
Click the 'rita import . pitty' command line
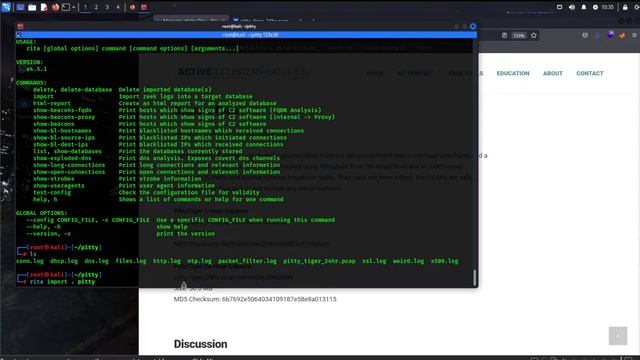(x=62, y=282)
